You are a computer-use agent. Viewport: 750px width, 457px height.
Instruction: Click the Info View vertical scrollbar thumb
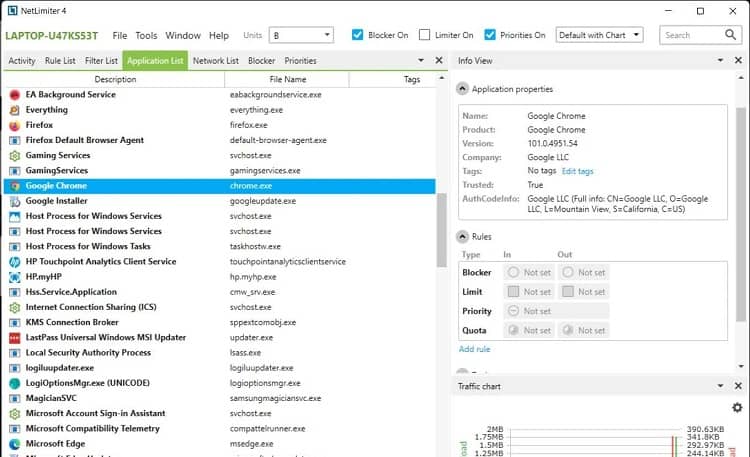(x=741, y=214)
